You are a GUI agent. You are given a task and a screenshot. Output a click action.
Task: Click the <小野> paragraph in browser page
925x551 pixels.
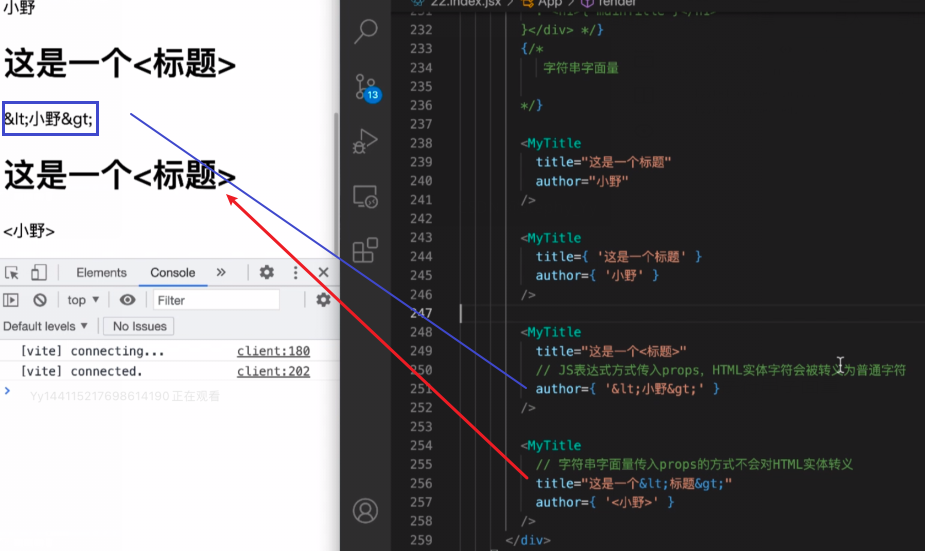29,231
